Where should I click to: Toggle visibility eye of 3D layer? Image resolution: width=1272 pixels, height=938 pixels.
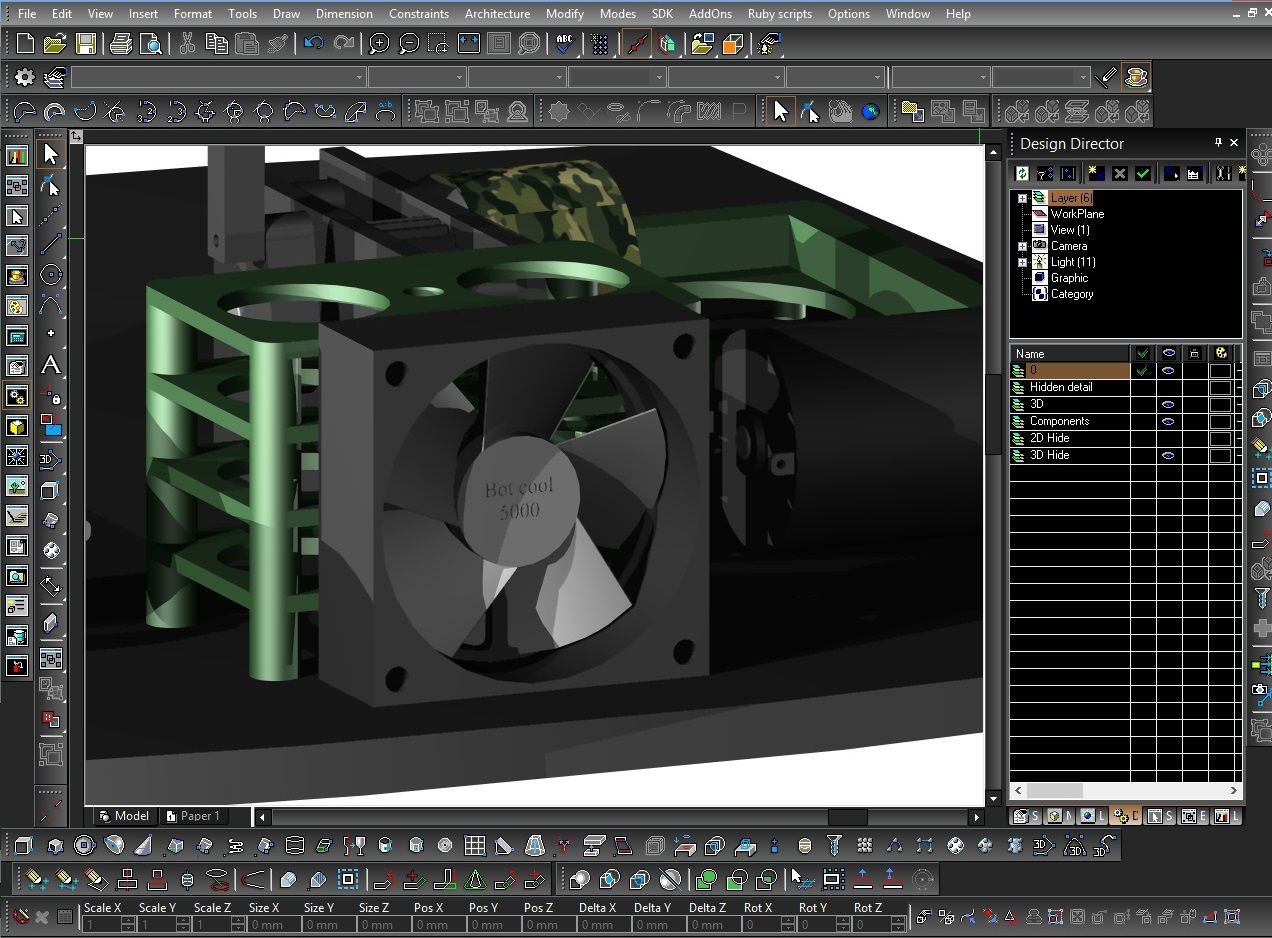coord(1168,405)
